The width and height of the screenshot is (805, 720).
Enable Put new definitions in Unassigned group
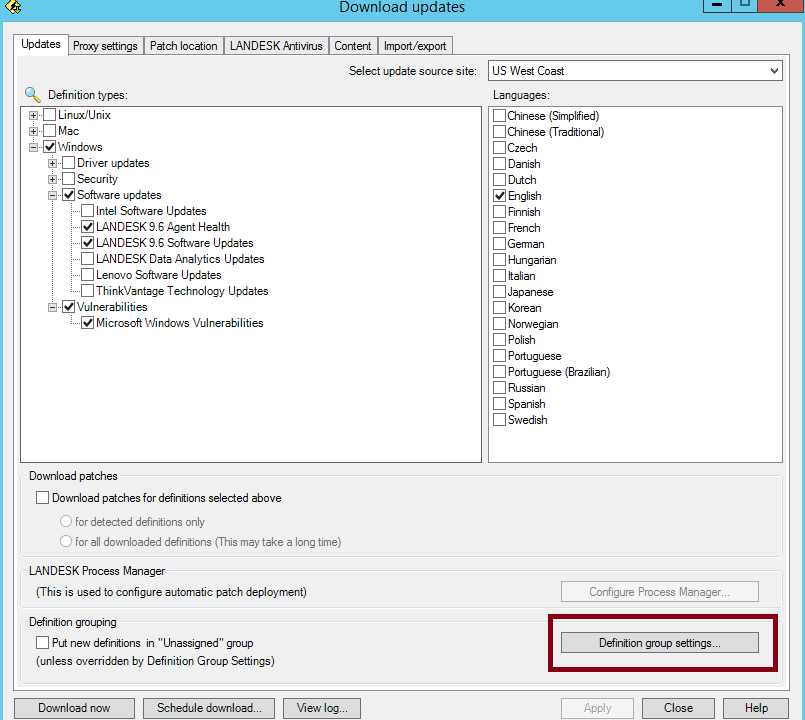41,644
